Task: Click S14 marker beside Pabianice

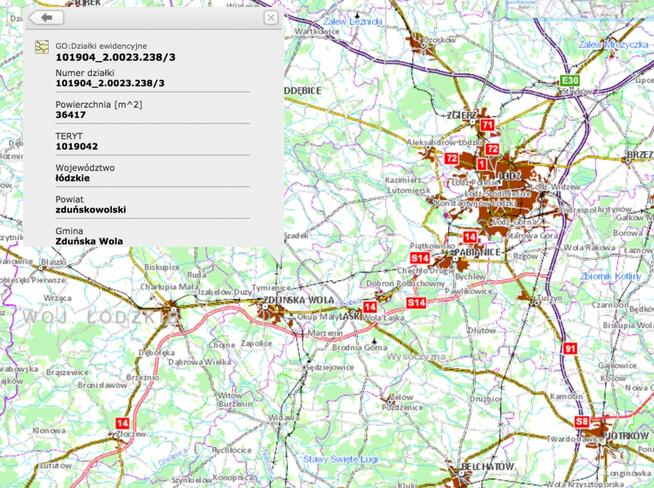Action: tap(420, 258)
